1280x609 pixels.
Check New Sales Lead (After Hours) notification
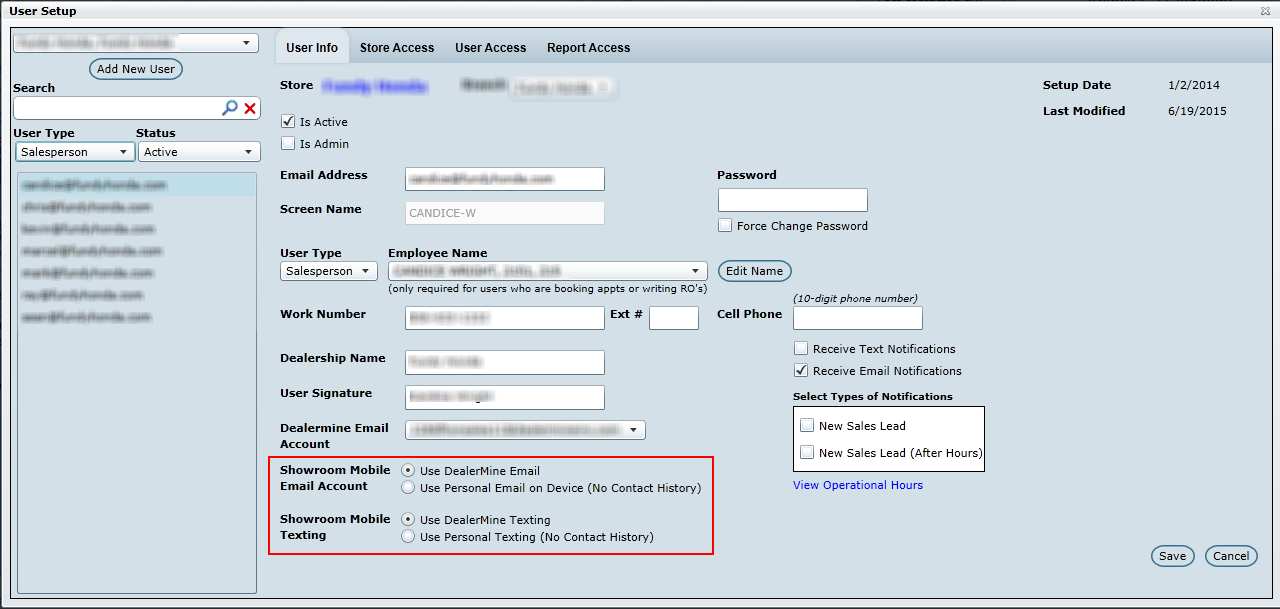[807, 453]
